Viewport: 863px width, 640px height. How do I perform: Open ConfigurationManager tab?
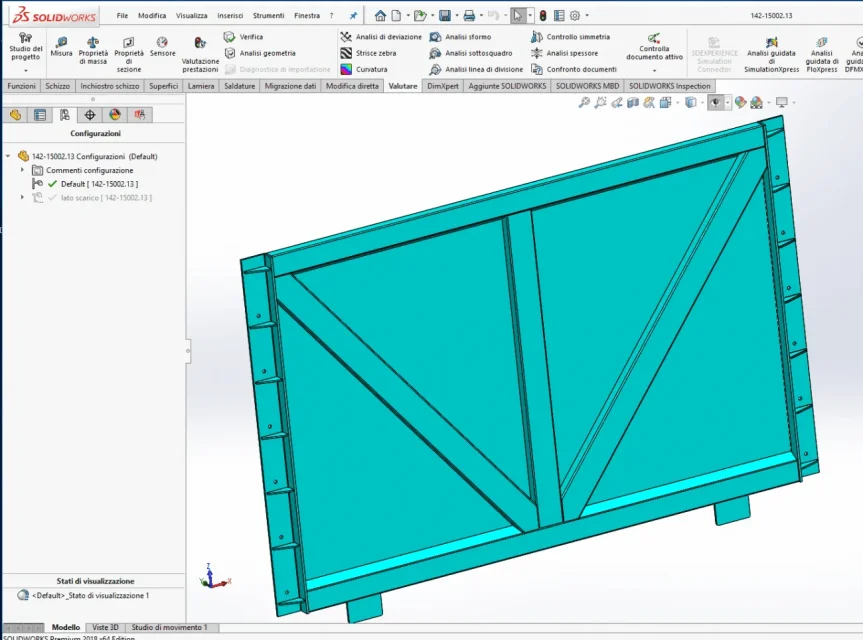pyautogui.click(x=65, y=114)
